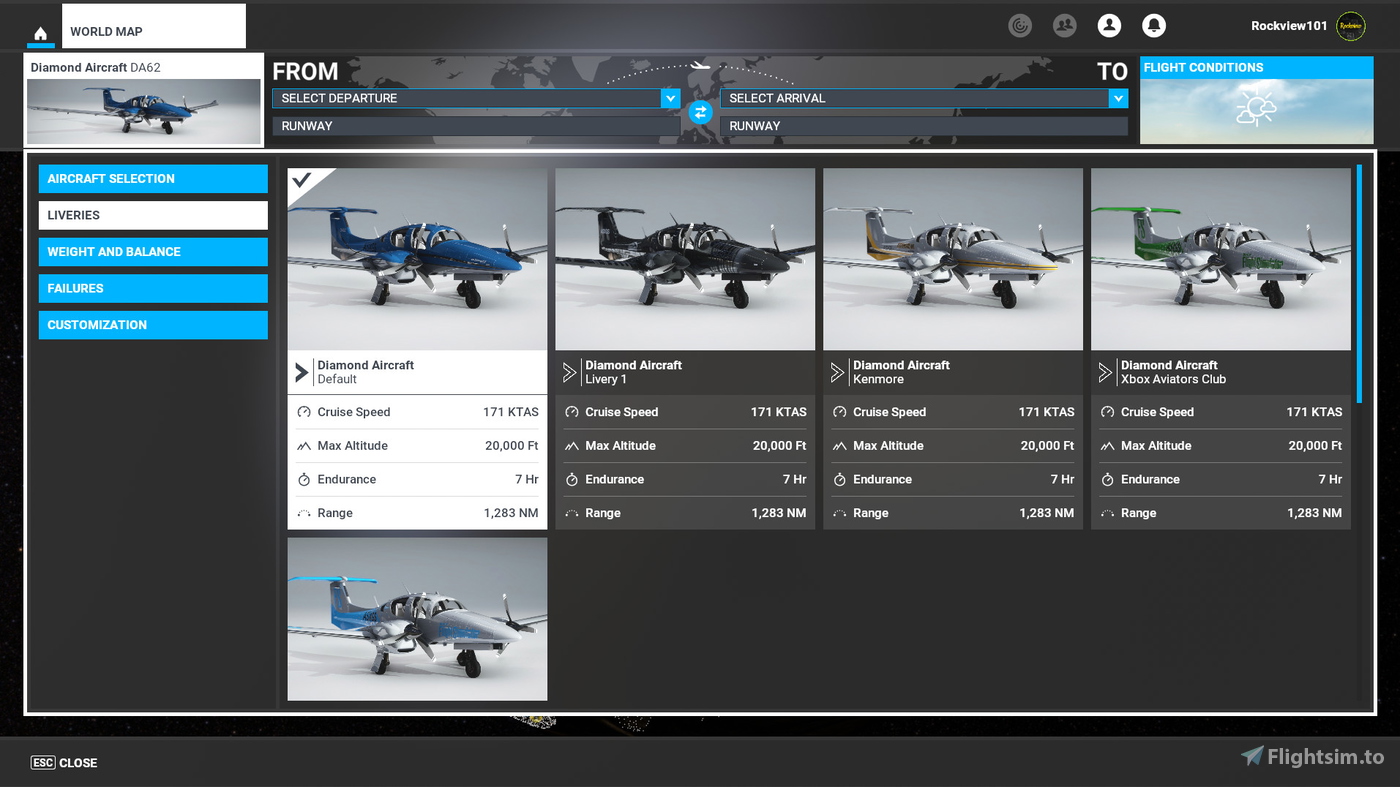Click the profile icon in top bar
The image size is (1400, 787).
point(1109,25)
